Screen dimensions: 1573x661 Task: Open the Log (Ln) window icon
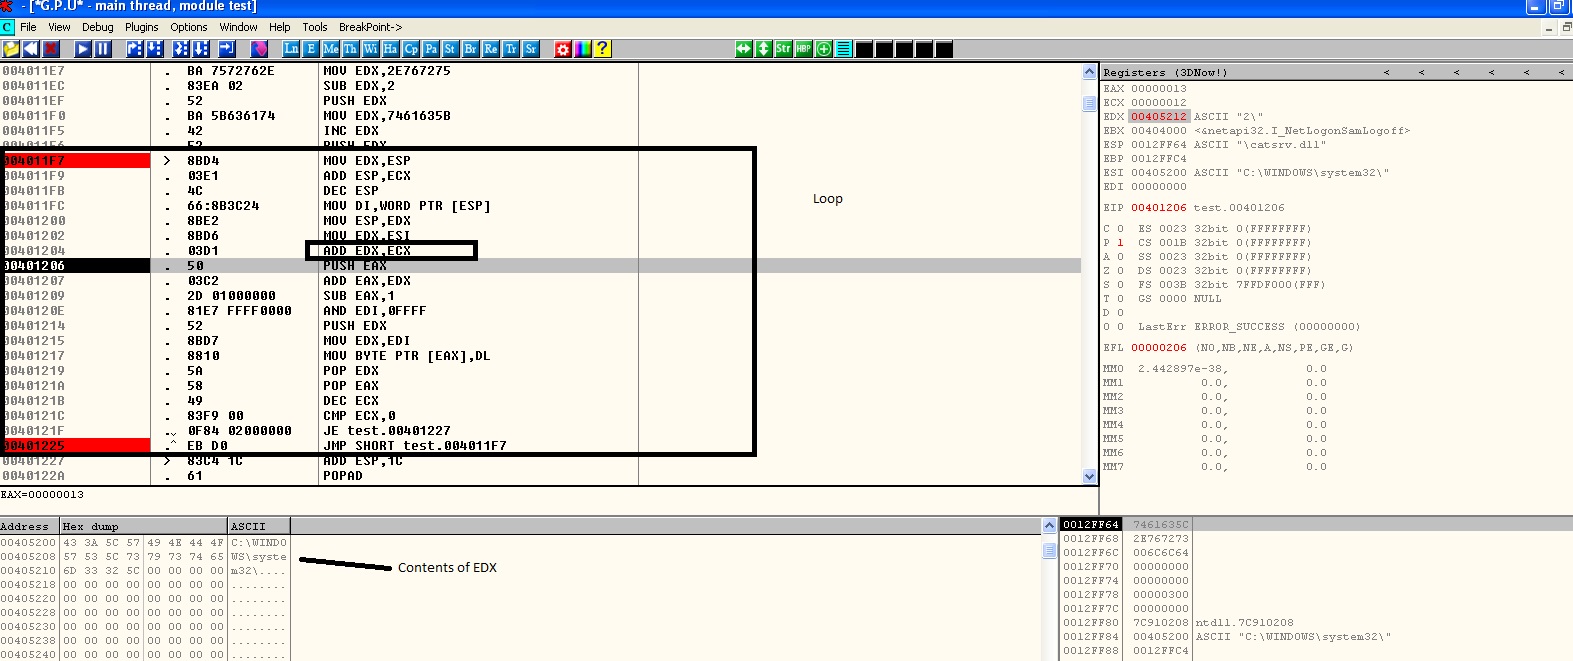coord(291,49)
